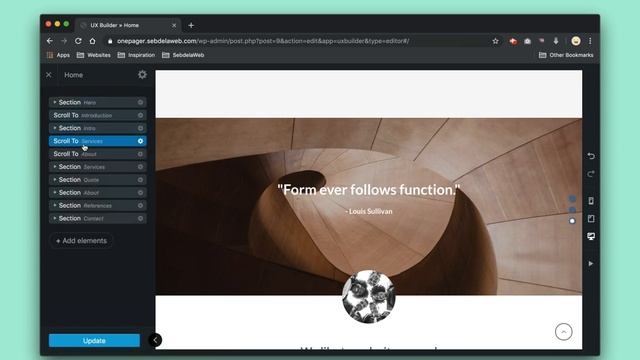The image size is (640, 360).
Task: Click the round profile photo in the preview
Action: click(x=369, y=297)
